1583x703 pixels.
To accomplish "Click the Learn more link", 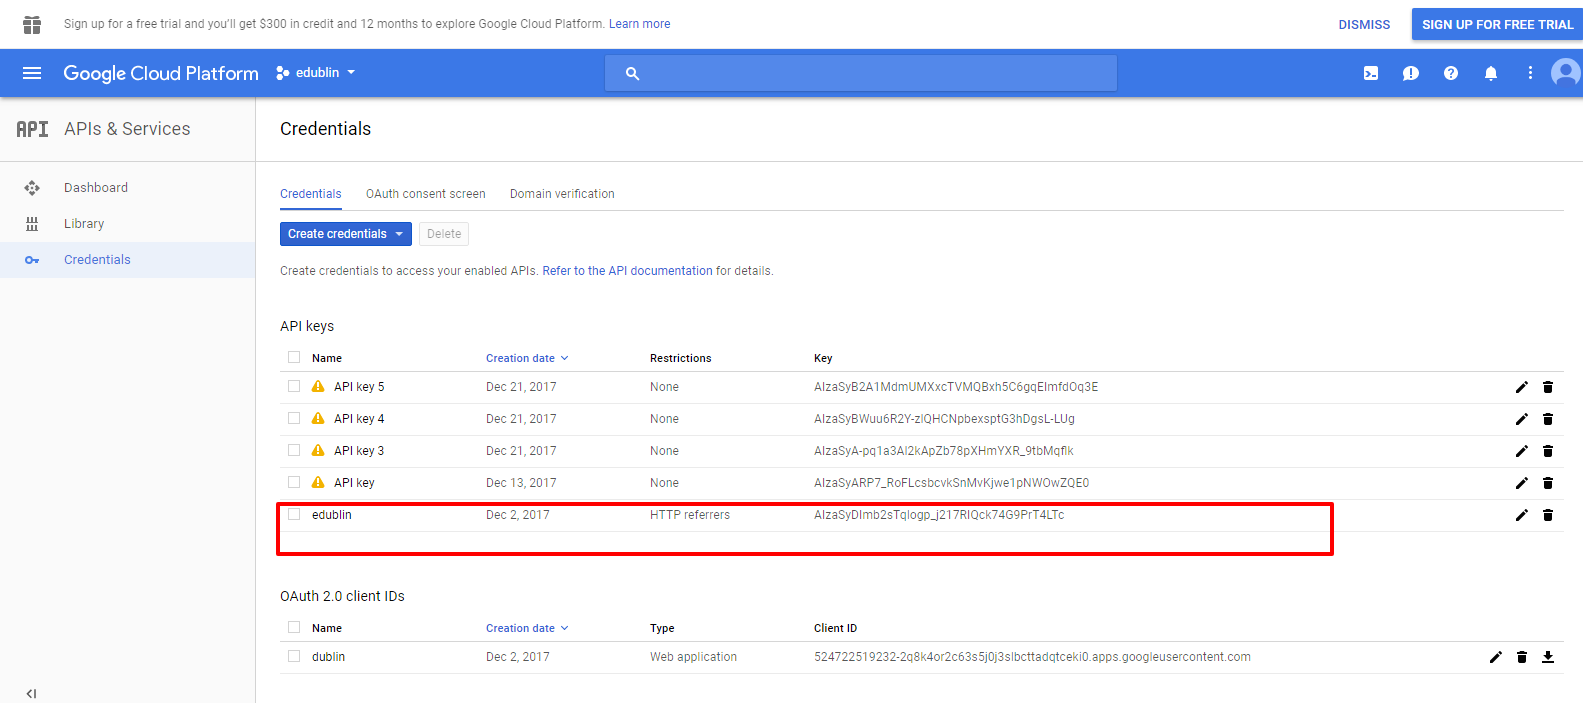I will point(640,24).
